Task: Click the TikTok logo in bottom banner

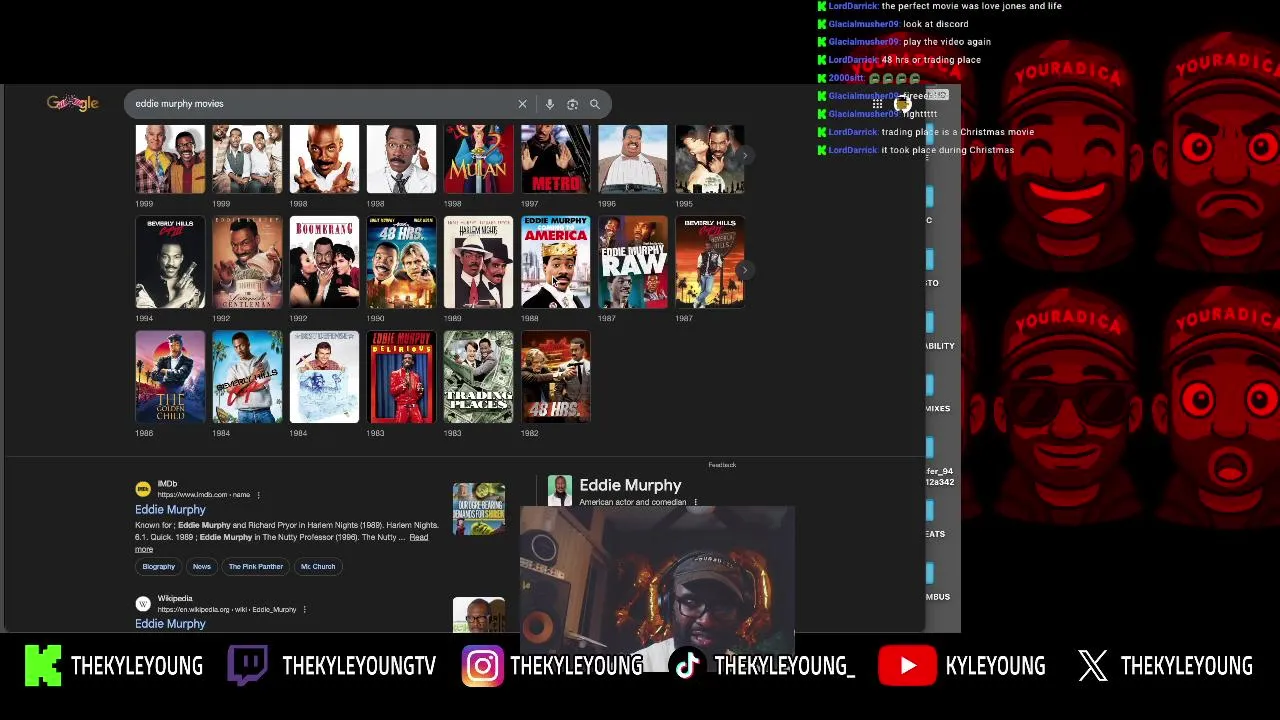Action: [688, 666]
